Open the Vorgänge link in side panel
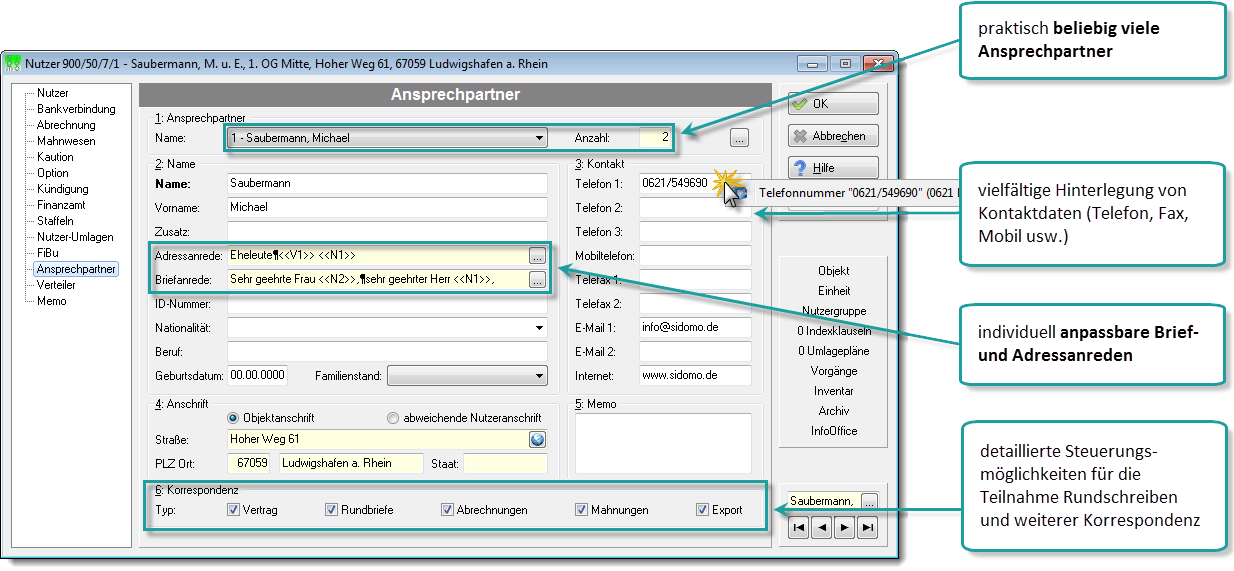The width and height of the screenshot is (1234, 571). click(x=834, y=371)
